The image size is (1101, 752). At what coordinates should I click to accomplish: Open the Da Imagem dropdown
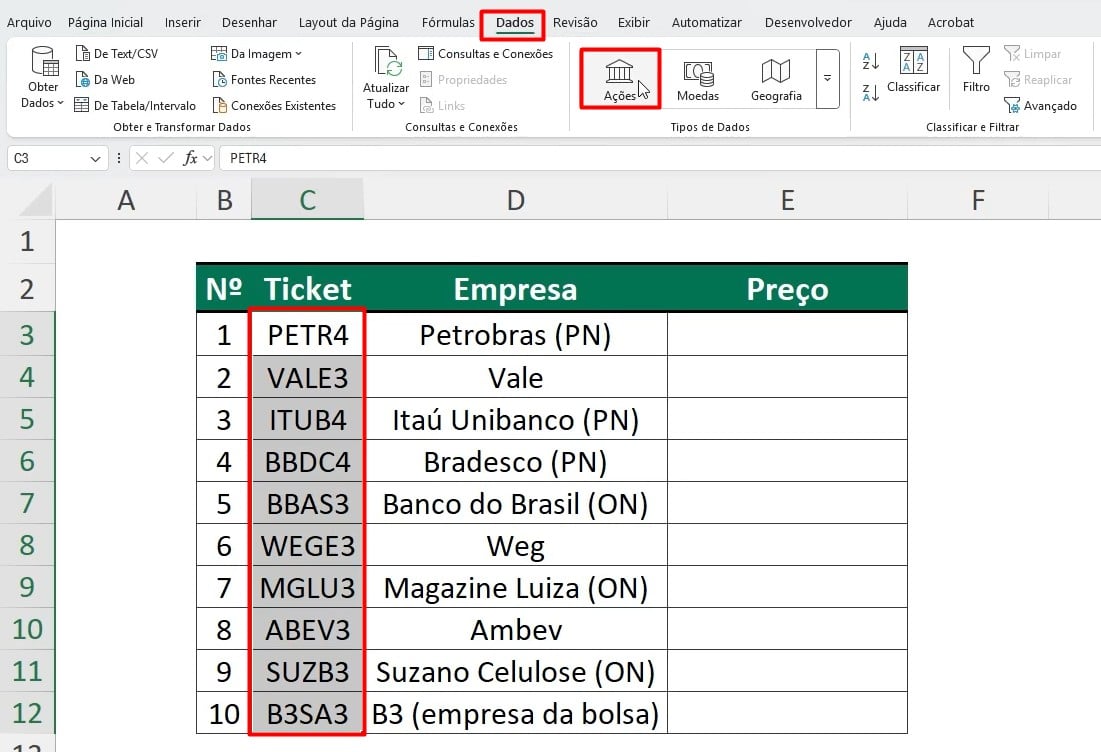(x=256, y=53)
